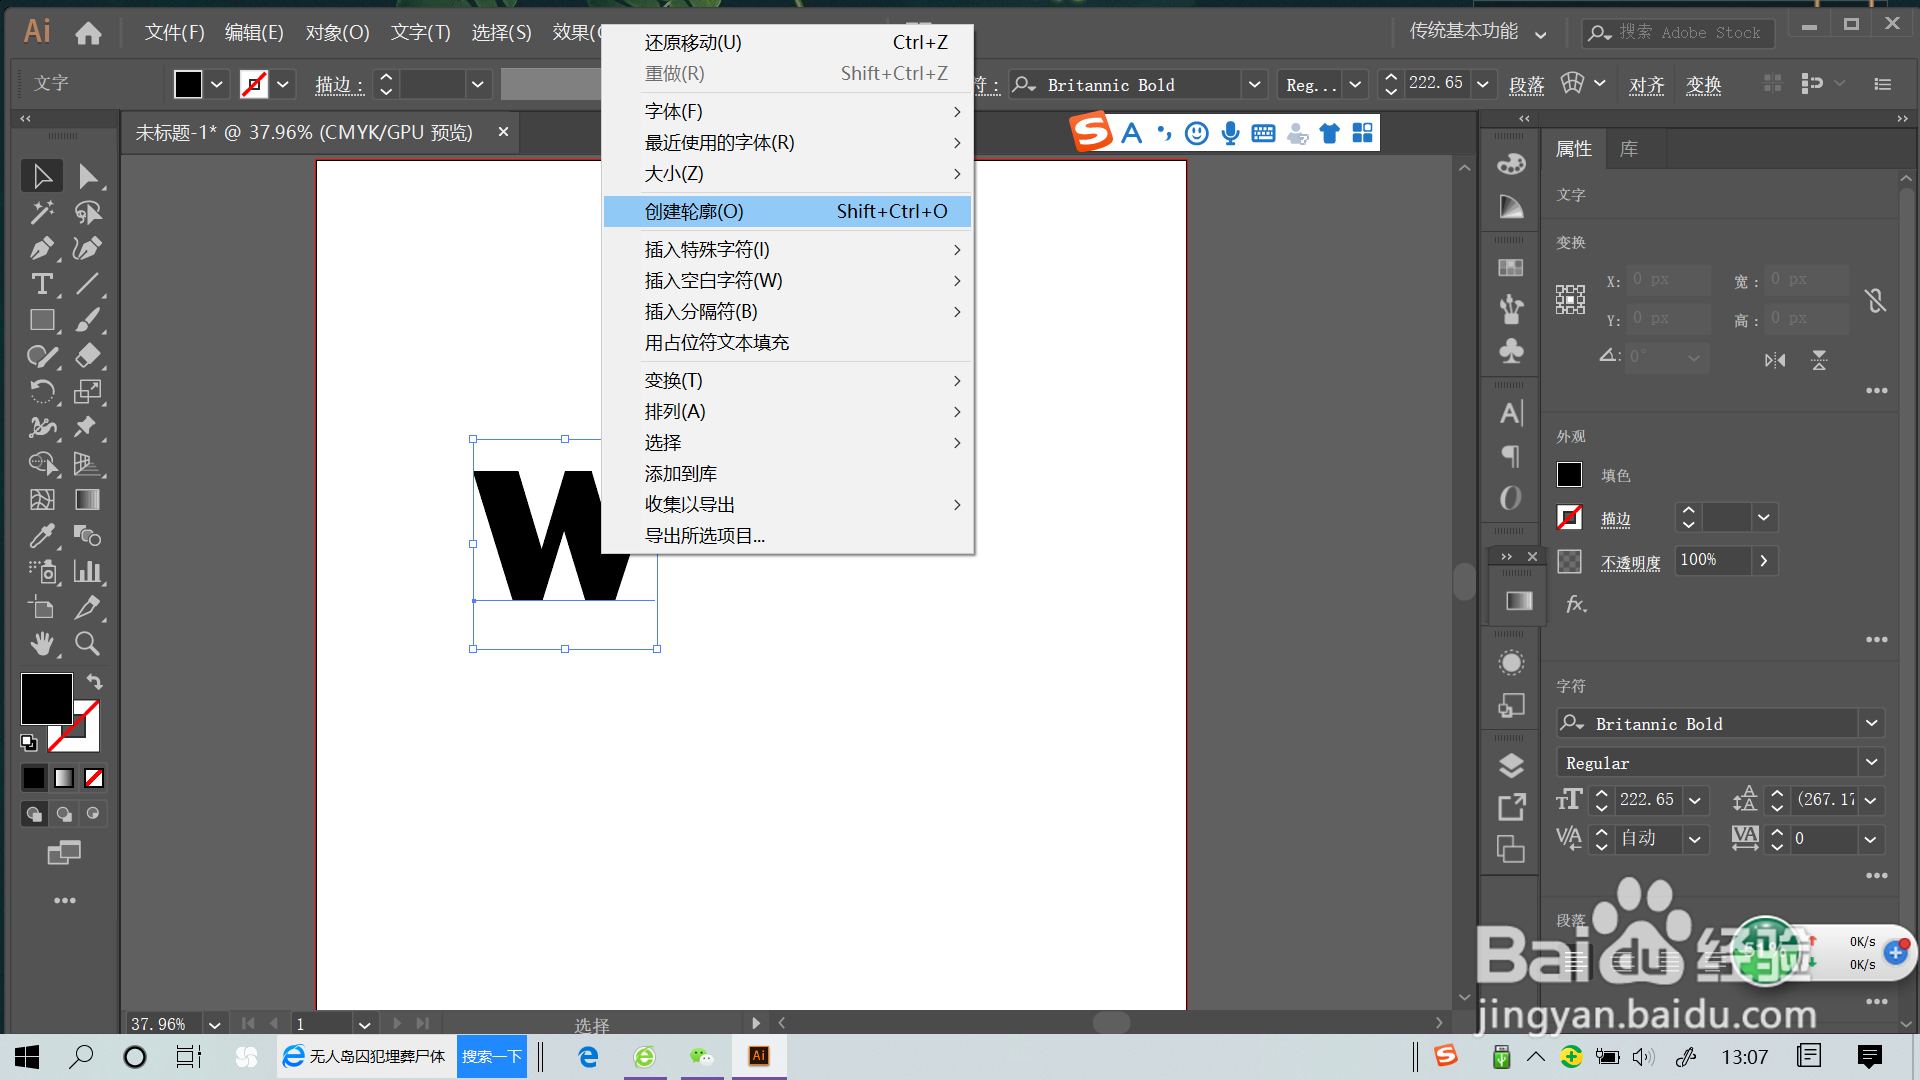Click the 不透明度 opacity link
Viewport: 1920px width, 1080px height.
[x=1630, y=561]
